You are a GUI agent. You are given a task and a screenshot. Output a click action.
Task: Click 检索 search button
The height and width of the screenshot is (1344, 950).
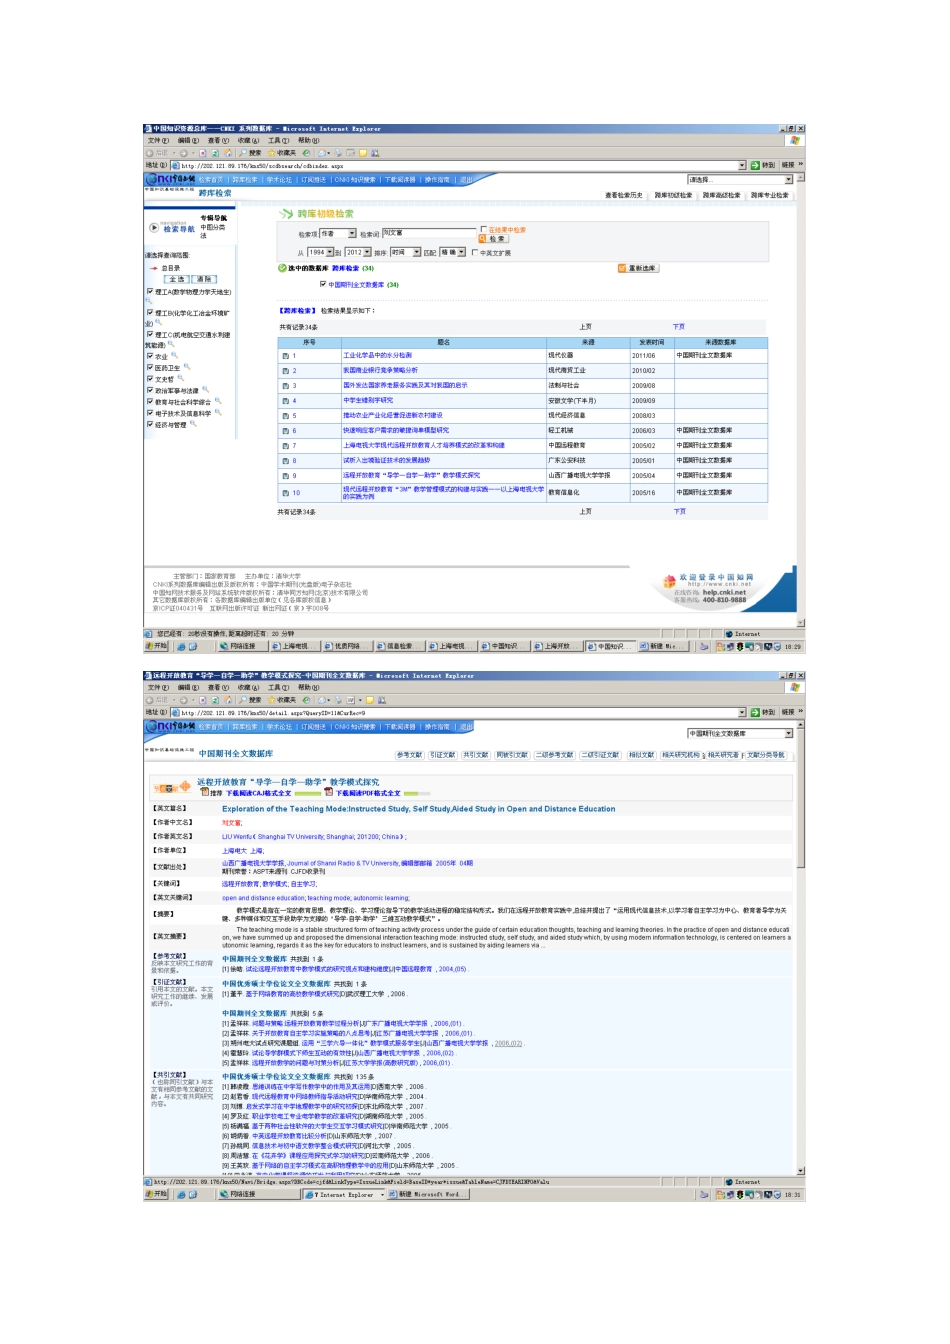click(x=493, y=239)
